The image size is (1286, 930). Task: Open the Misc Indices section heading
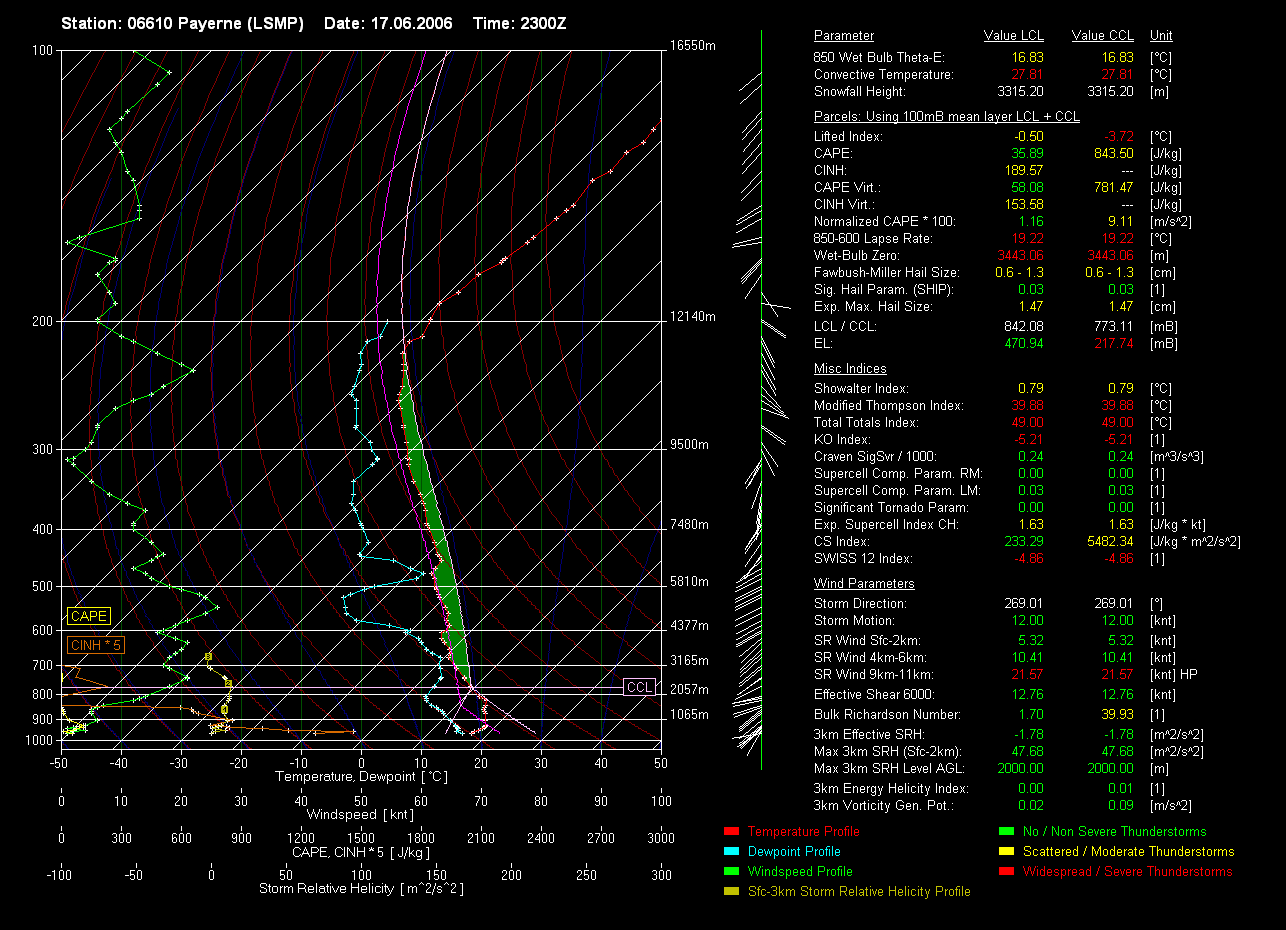point(850,369)
